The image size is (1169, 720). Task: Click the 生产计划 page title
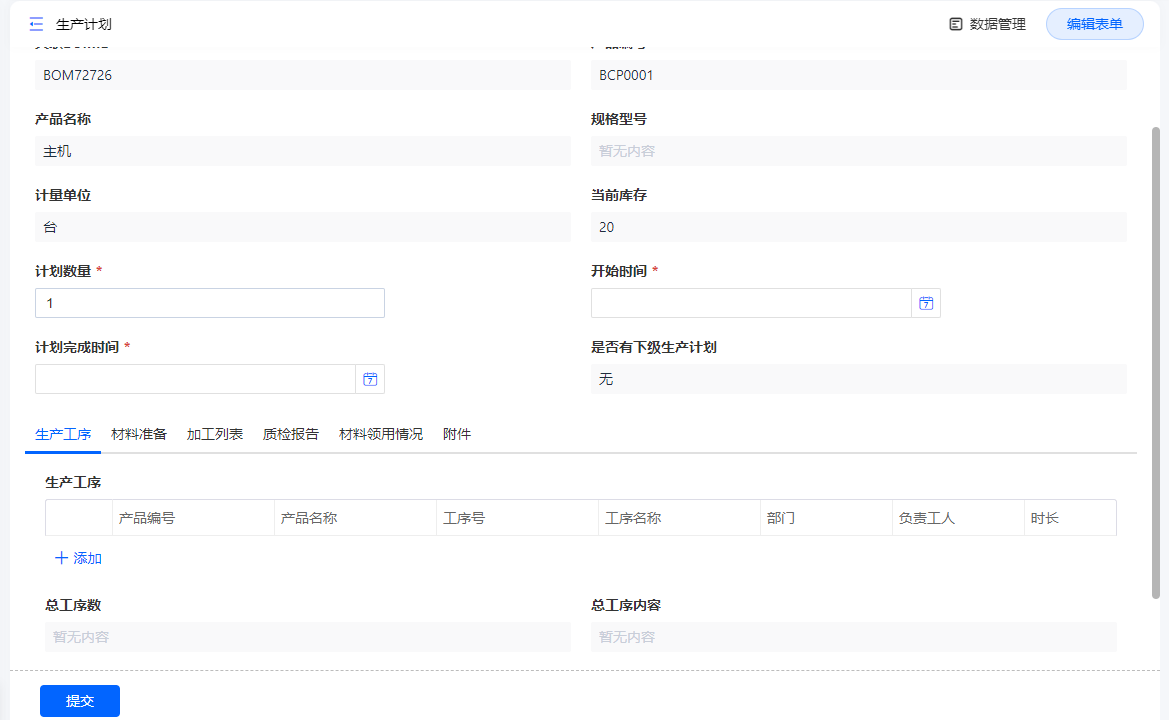click(84, 25)
